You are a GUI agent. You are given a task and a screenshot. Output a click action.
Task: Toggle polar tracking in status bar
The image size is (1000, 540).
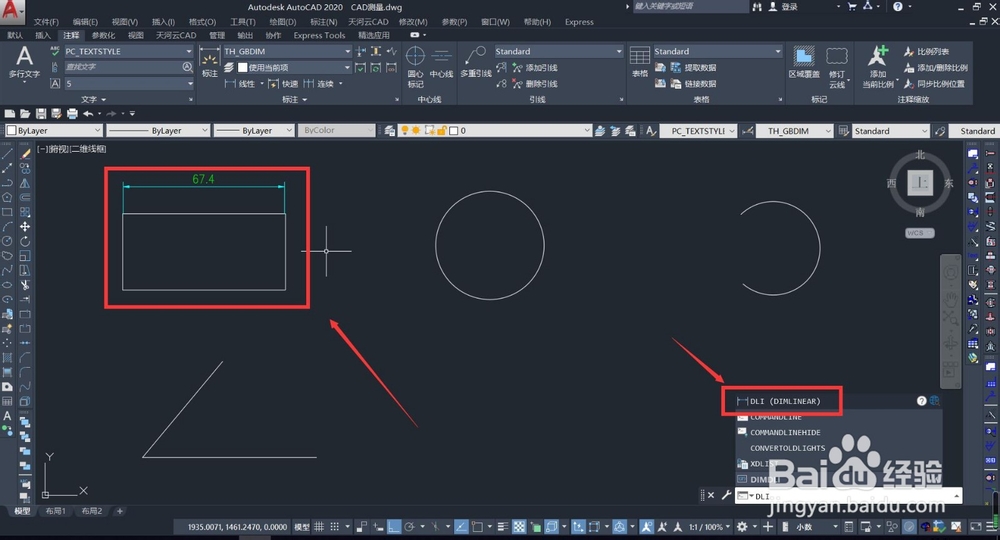410,527
